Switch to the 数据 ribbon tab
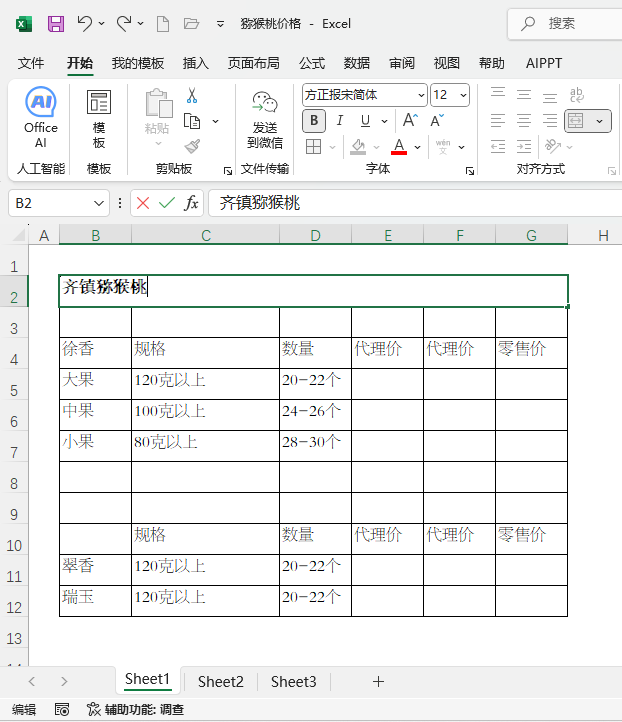 pos(357,63)
